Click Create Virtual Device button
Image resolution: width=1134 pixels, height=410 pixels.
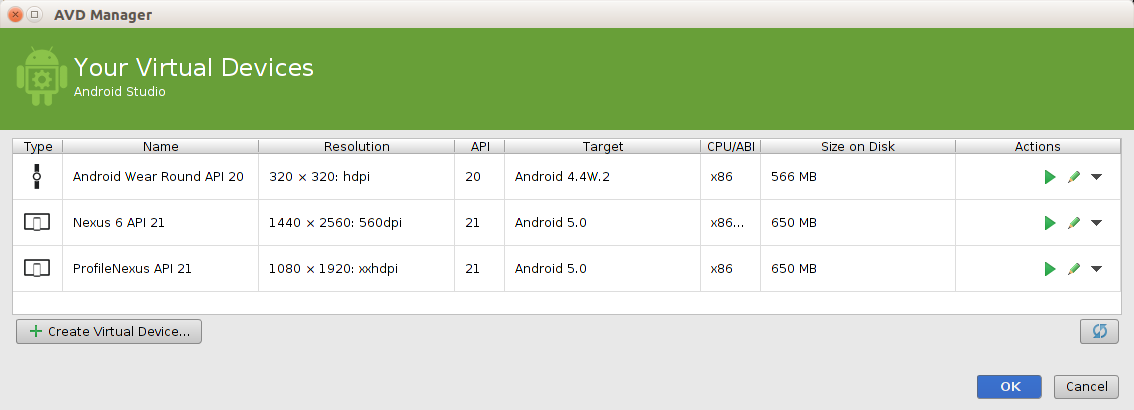[109, 331]
